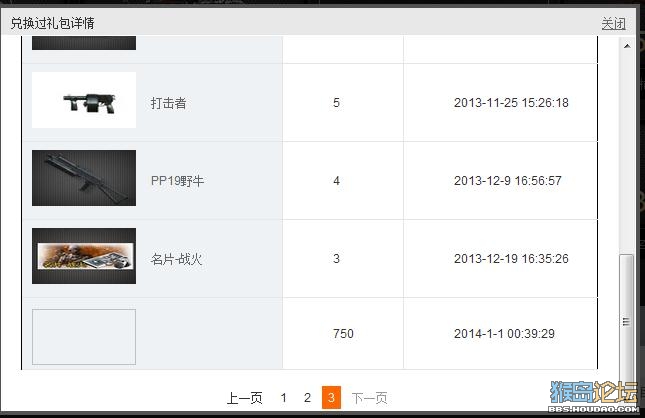Click the date 2014-1-1 00:39:29
The height and width of the screenshot is (418, 645).
click(x=504, y=334)
